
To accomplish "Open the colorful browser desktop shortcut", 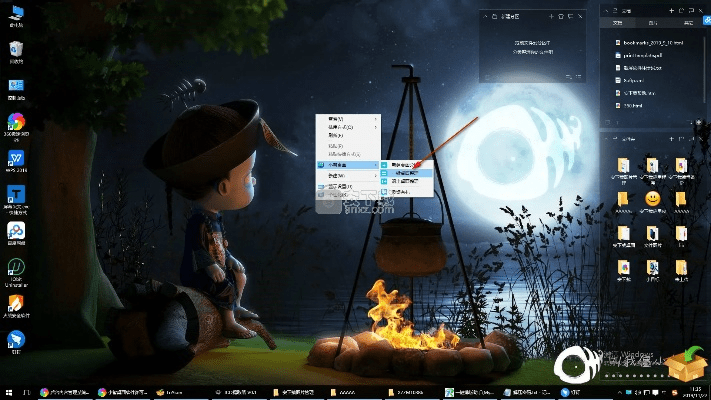I will coord(17,123).
